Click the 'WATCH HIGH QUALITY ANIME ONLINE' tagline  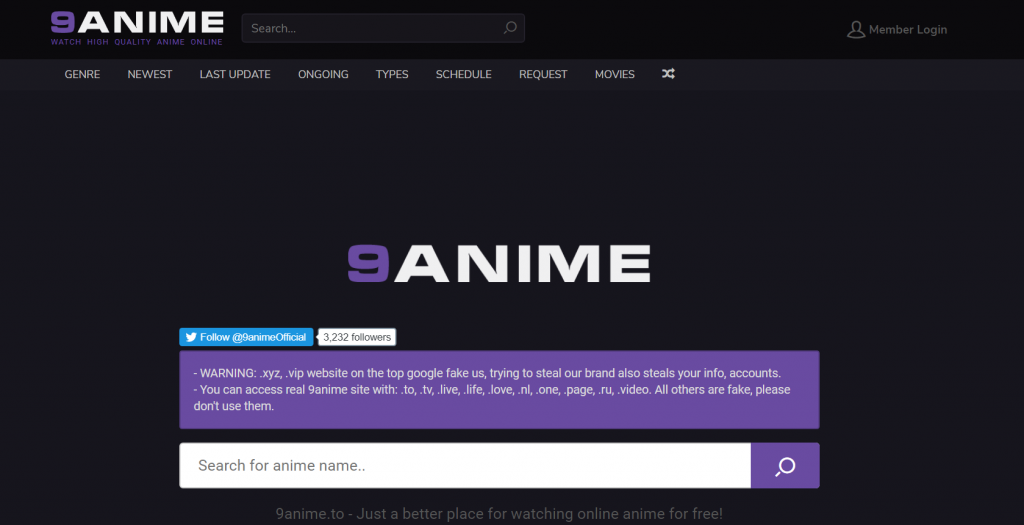[137, 42]
